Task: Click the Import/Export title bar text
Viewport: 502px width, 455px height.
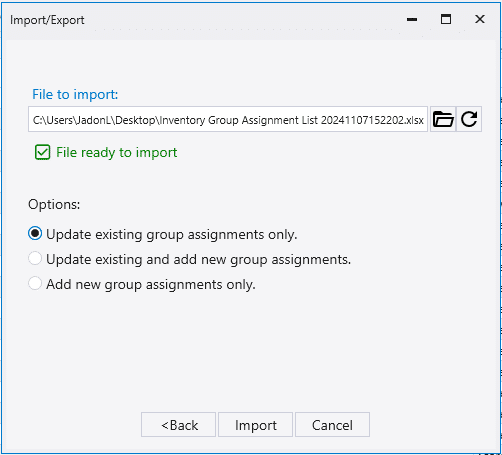Action: point(47,20)
